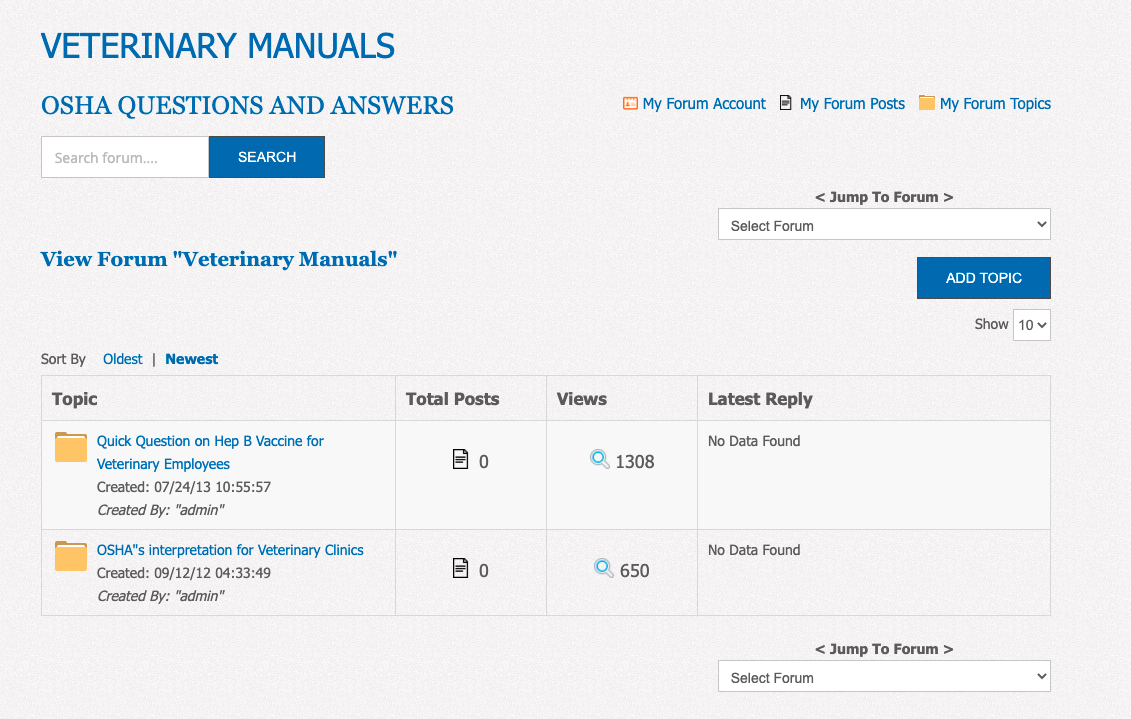This screenshot has height=719, width=1131.
Task: Open the top Select Forum dropdown
Action: coord(884,224)
